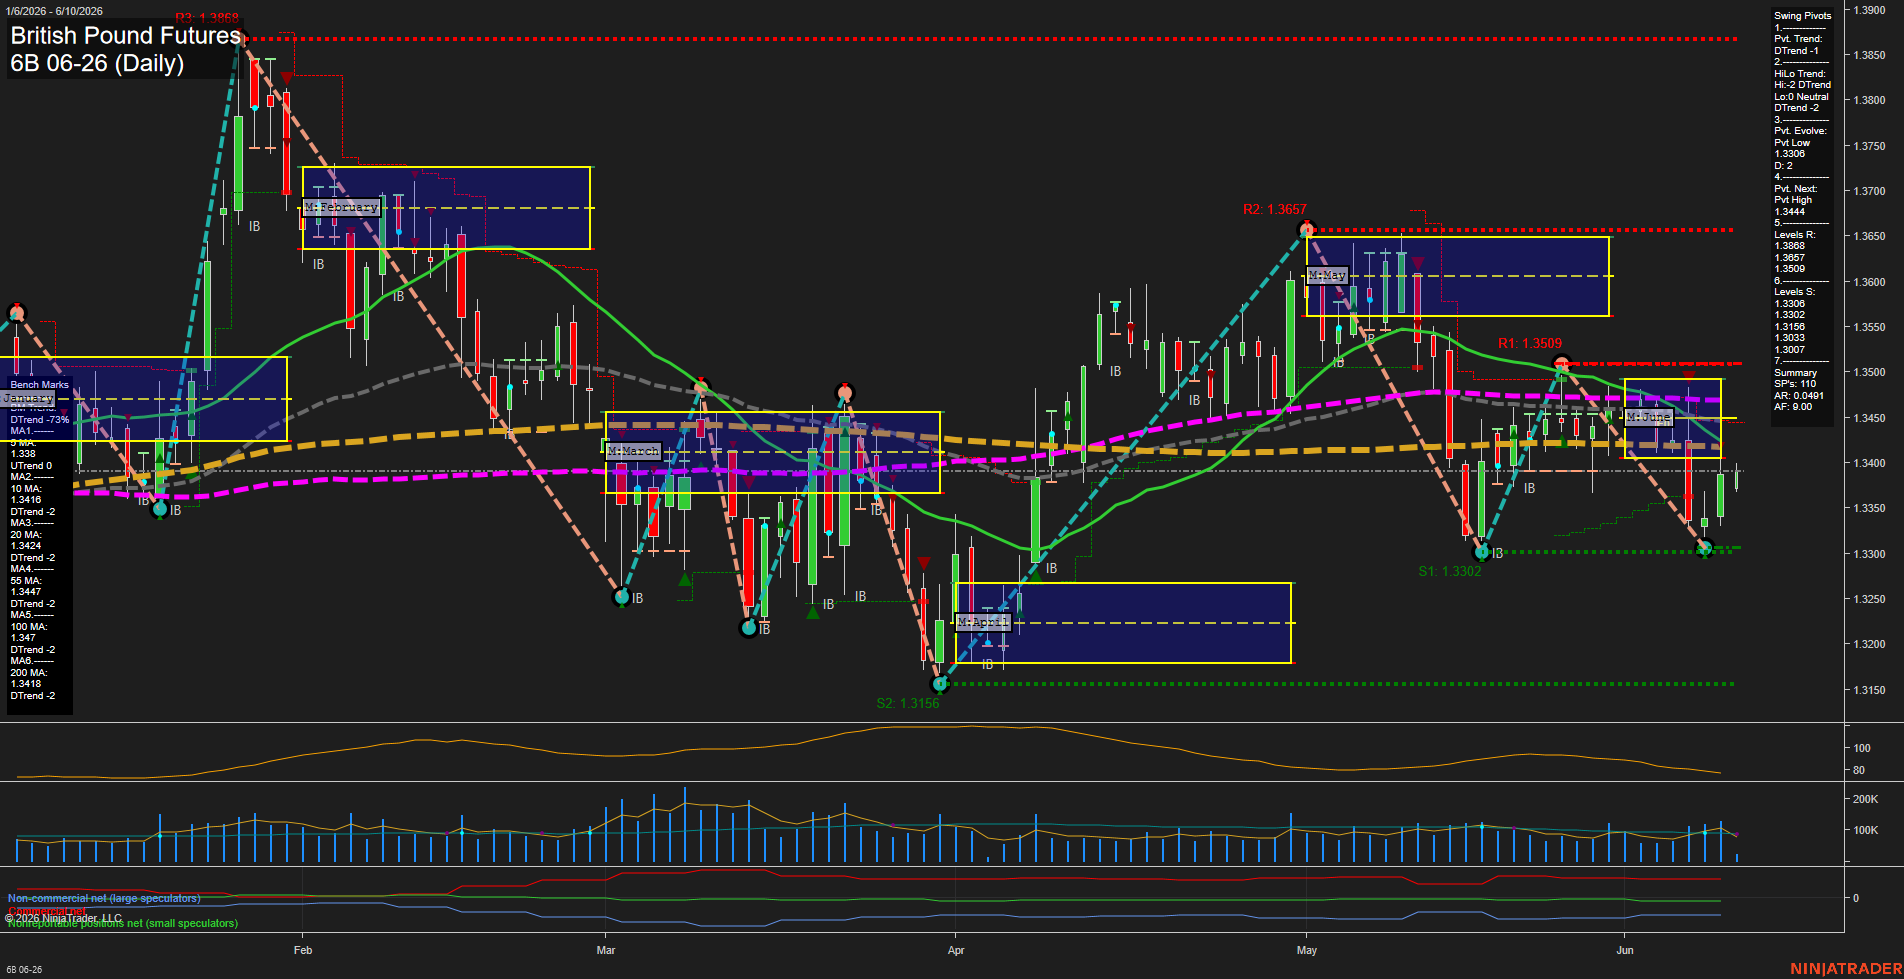Click the Non-commercial net (large speculators) legend

pos(104,898)
